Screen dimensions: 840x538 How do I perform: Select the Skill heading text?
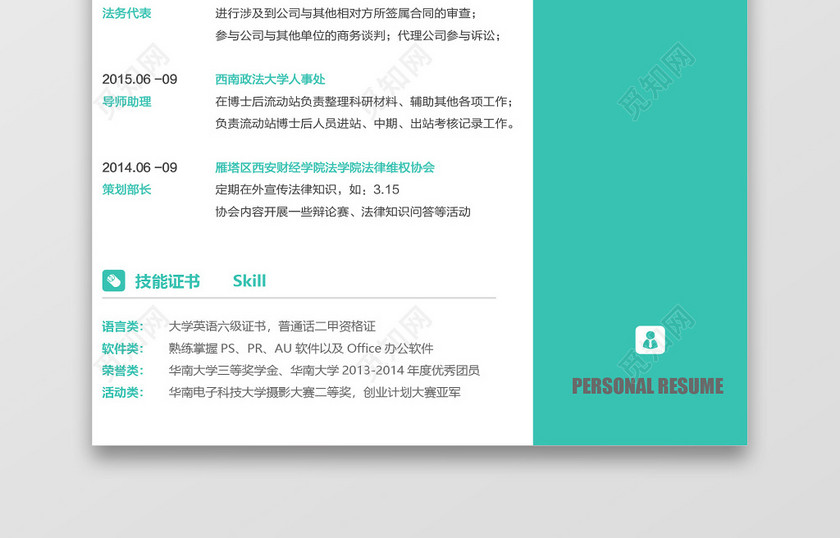tap(249, 281)
